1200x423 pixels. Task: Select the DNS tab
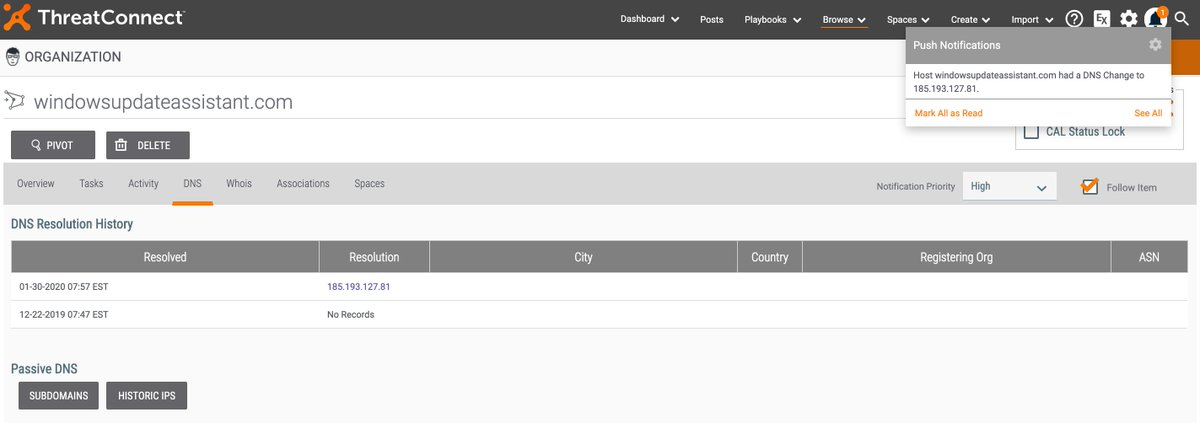click(192, 184)
